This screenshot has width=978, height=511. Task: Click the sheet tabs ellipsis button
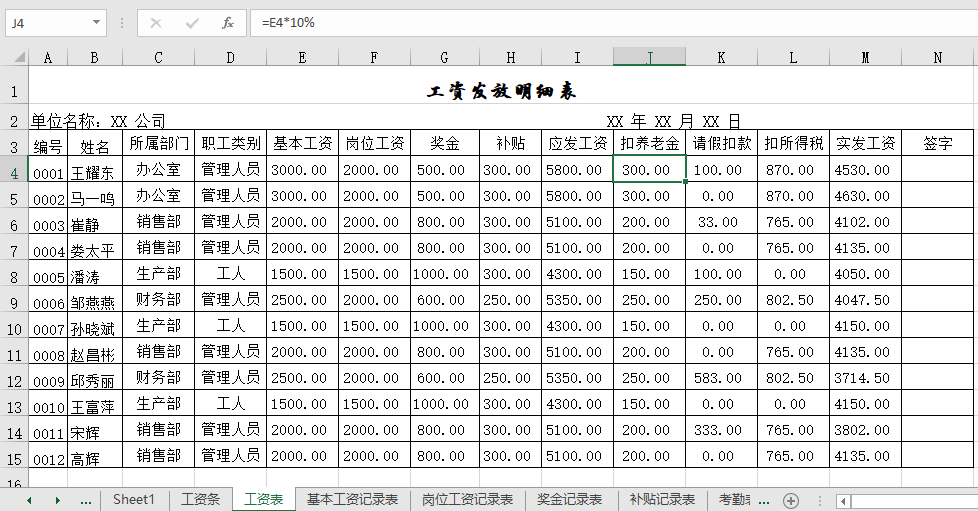[85, 500]
